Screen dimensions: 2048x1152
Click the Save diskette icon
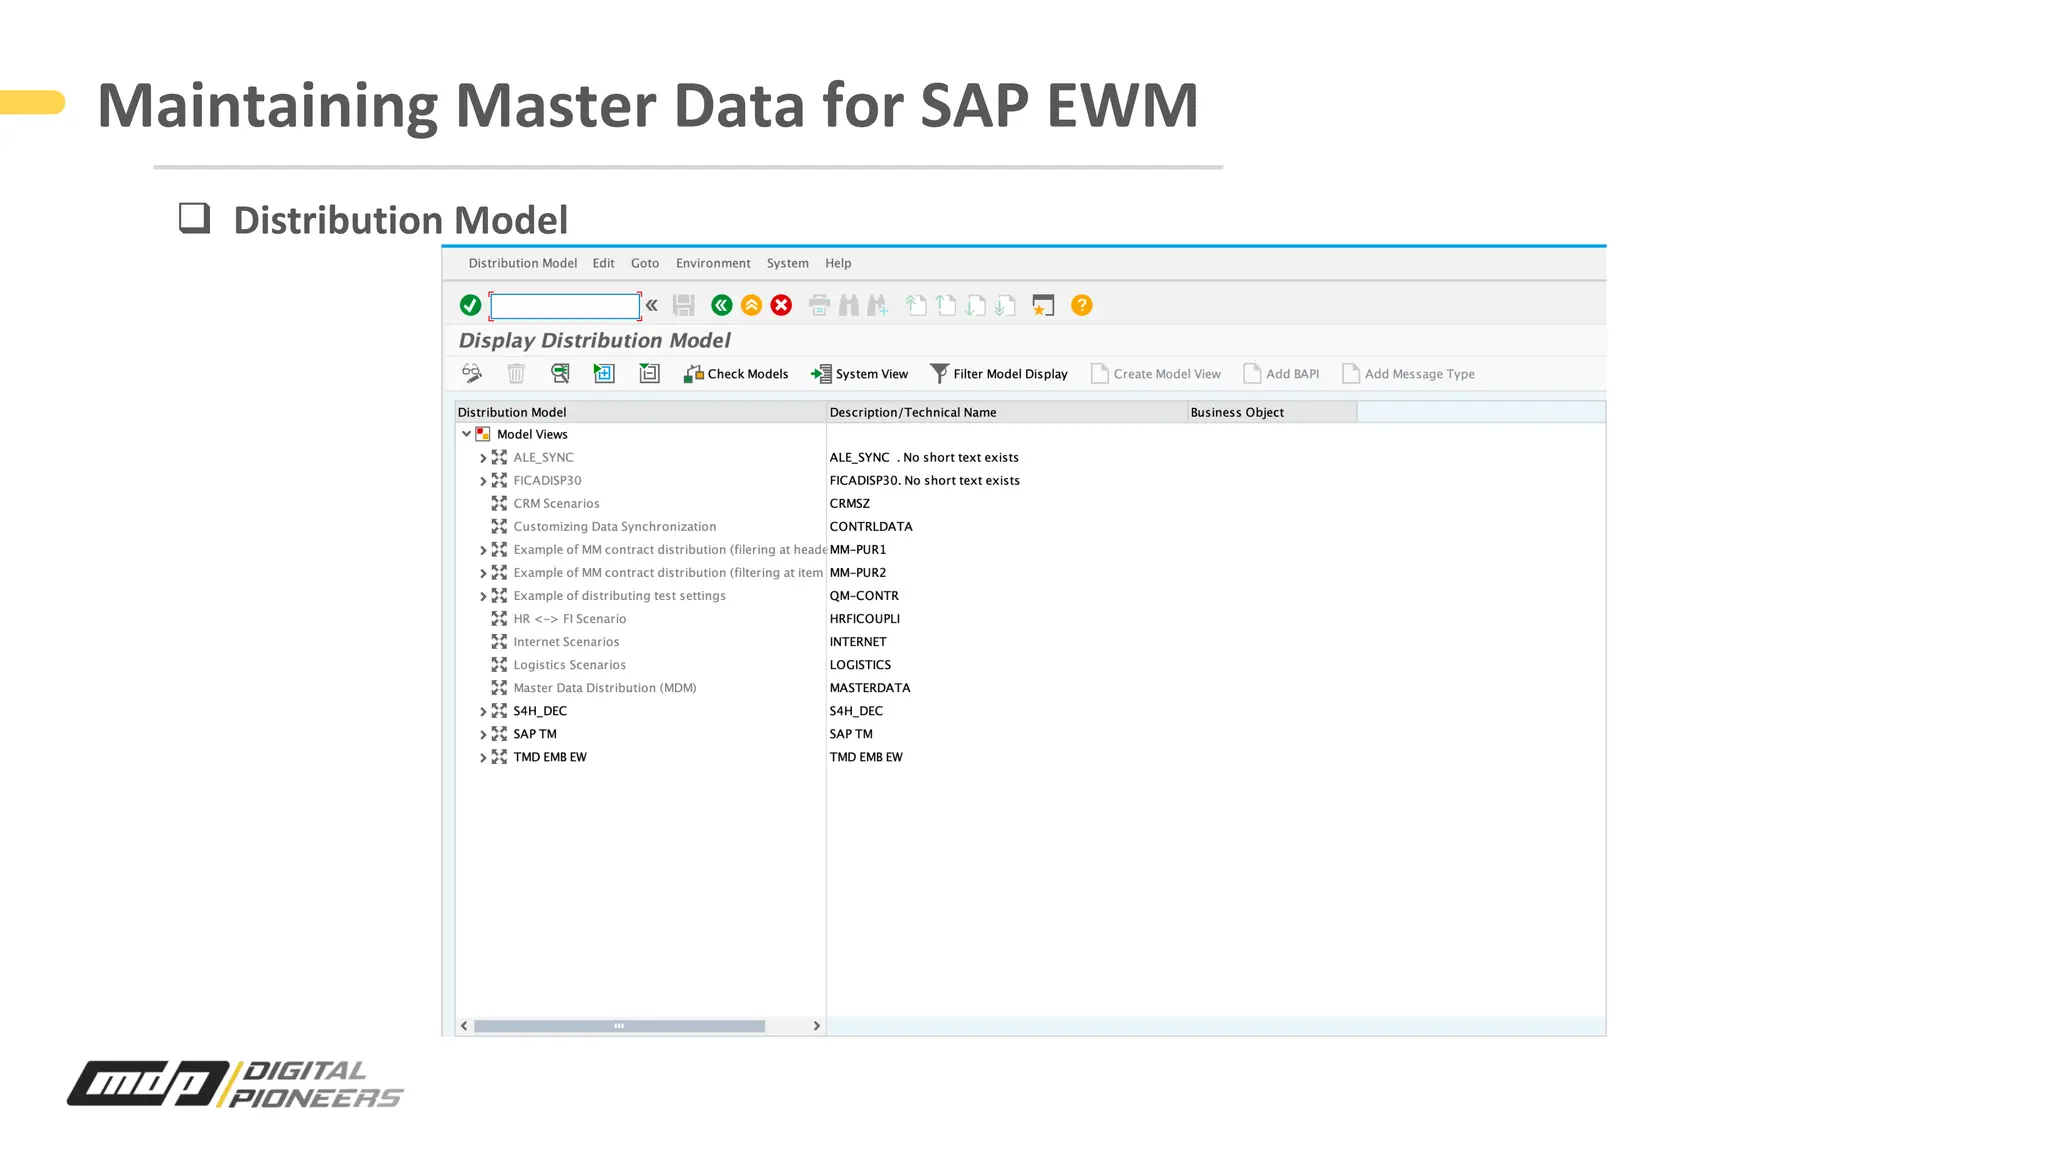684,305
